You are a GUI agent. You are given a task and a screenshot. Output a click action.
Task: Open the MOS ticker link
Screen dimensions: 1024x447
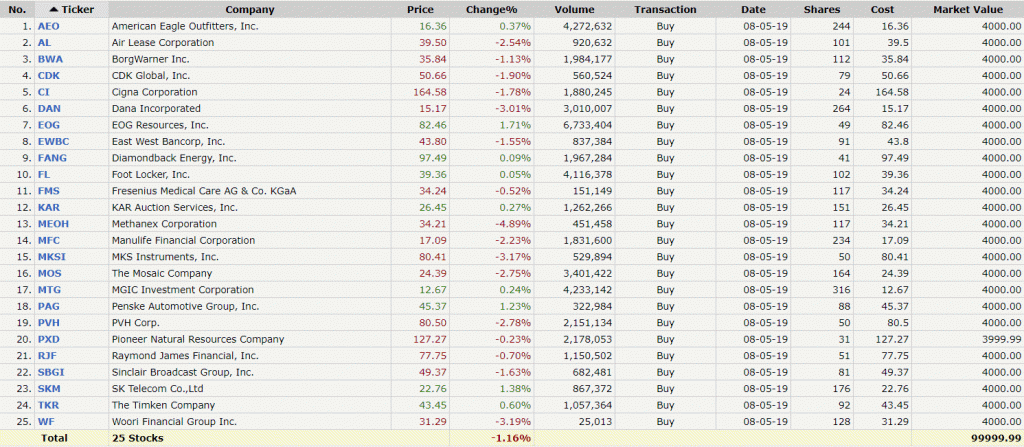(x=50, y=273)
